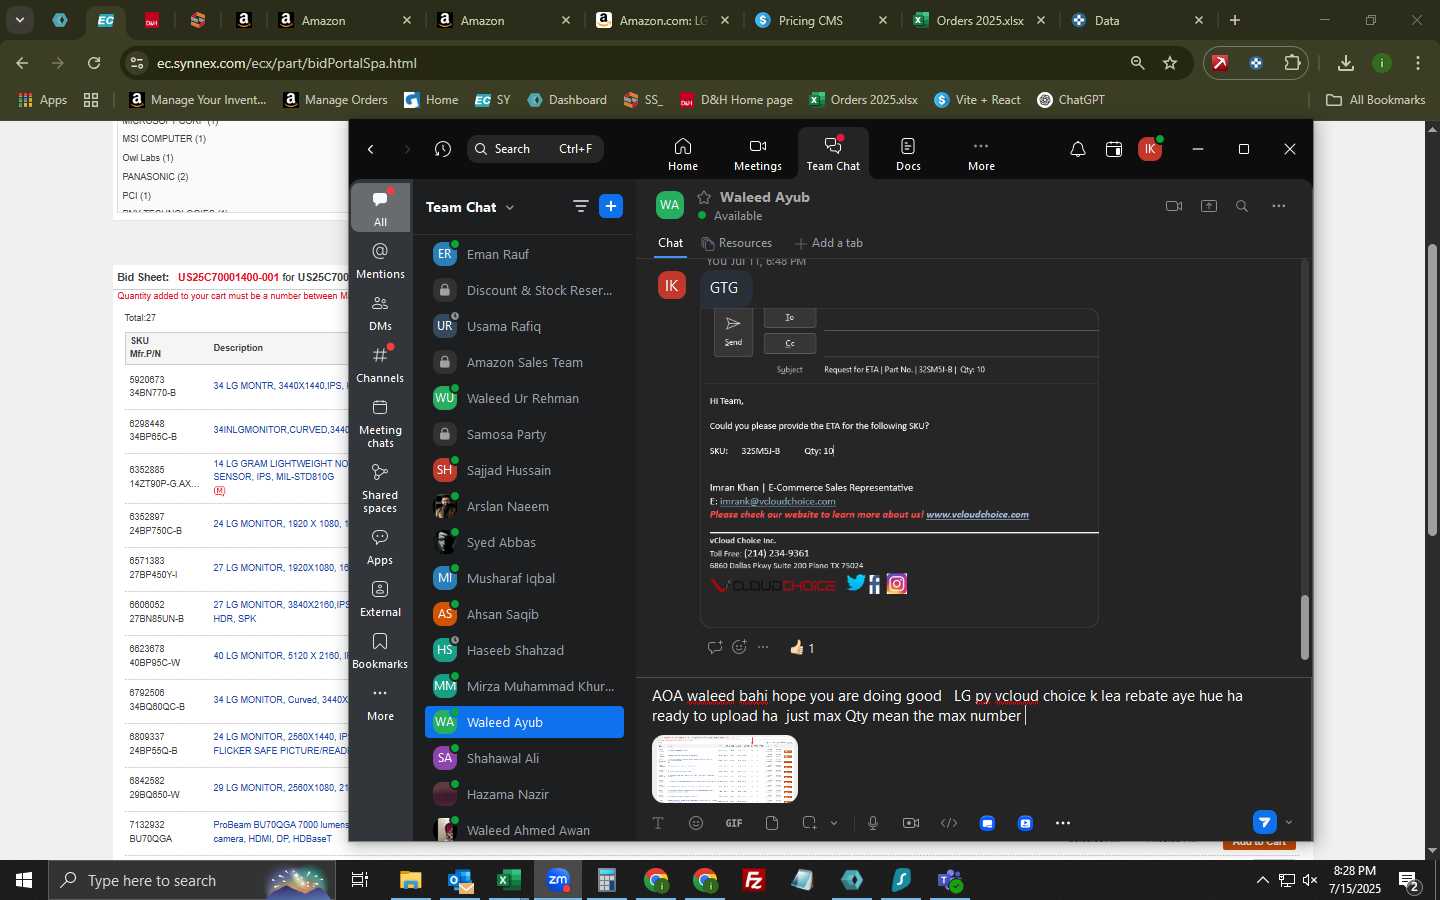Screen dimensions: 1440x900
Task: Open Zoom notifications bell
Action: 1078,149
